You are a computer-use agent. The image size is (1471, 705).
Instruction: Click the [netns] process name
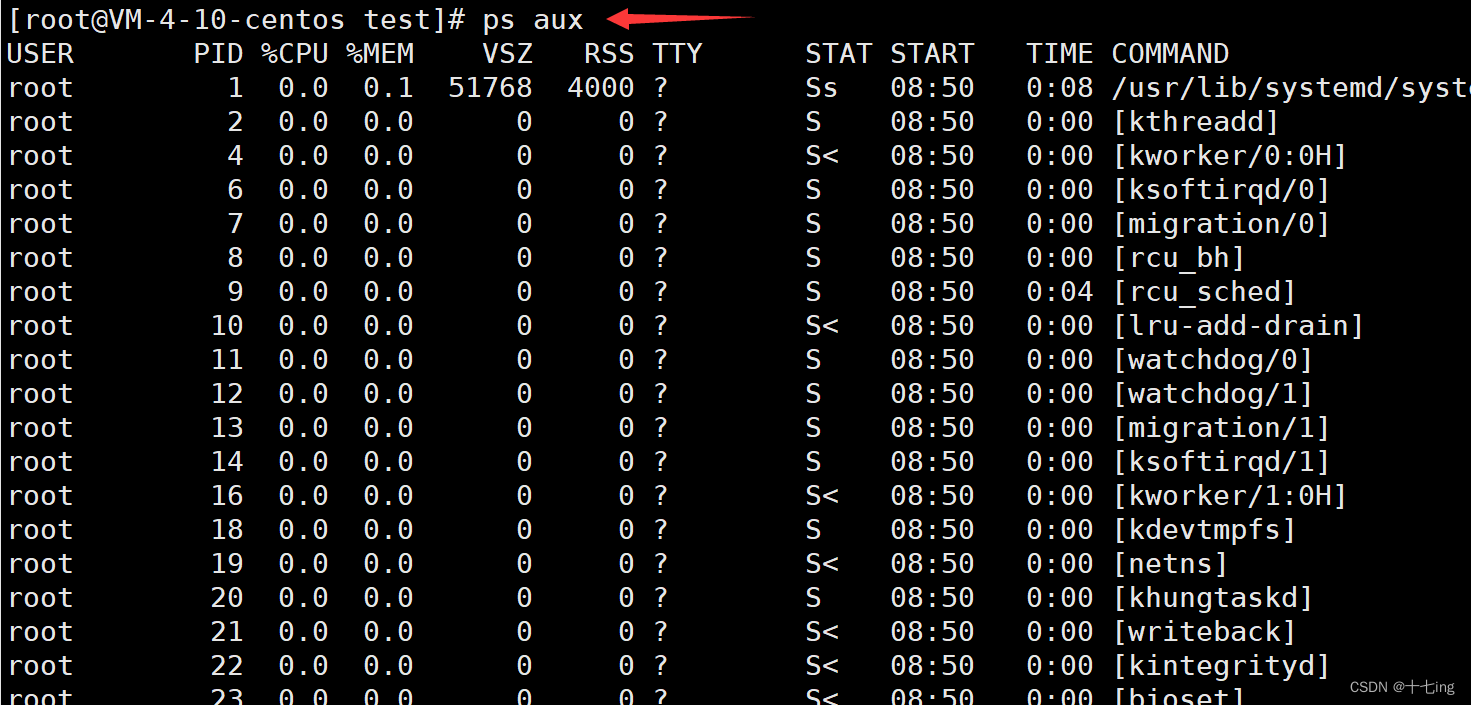pos(1170,564)
